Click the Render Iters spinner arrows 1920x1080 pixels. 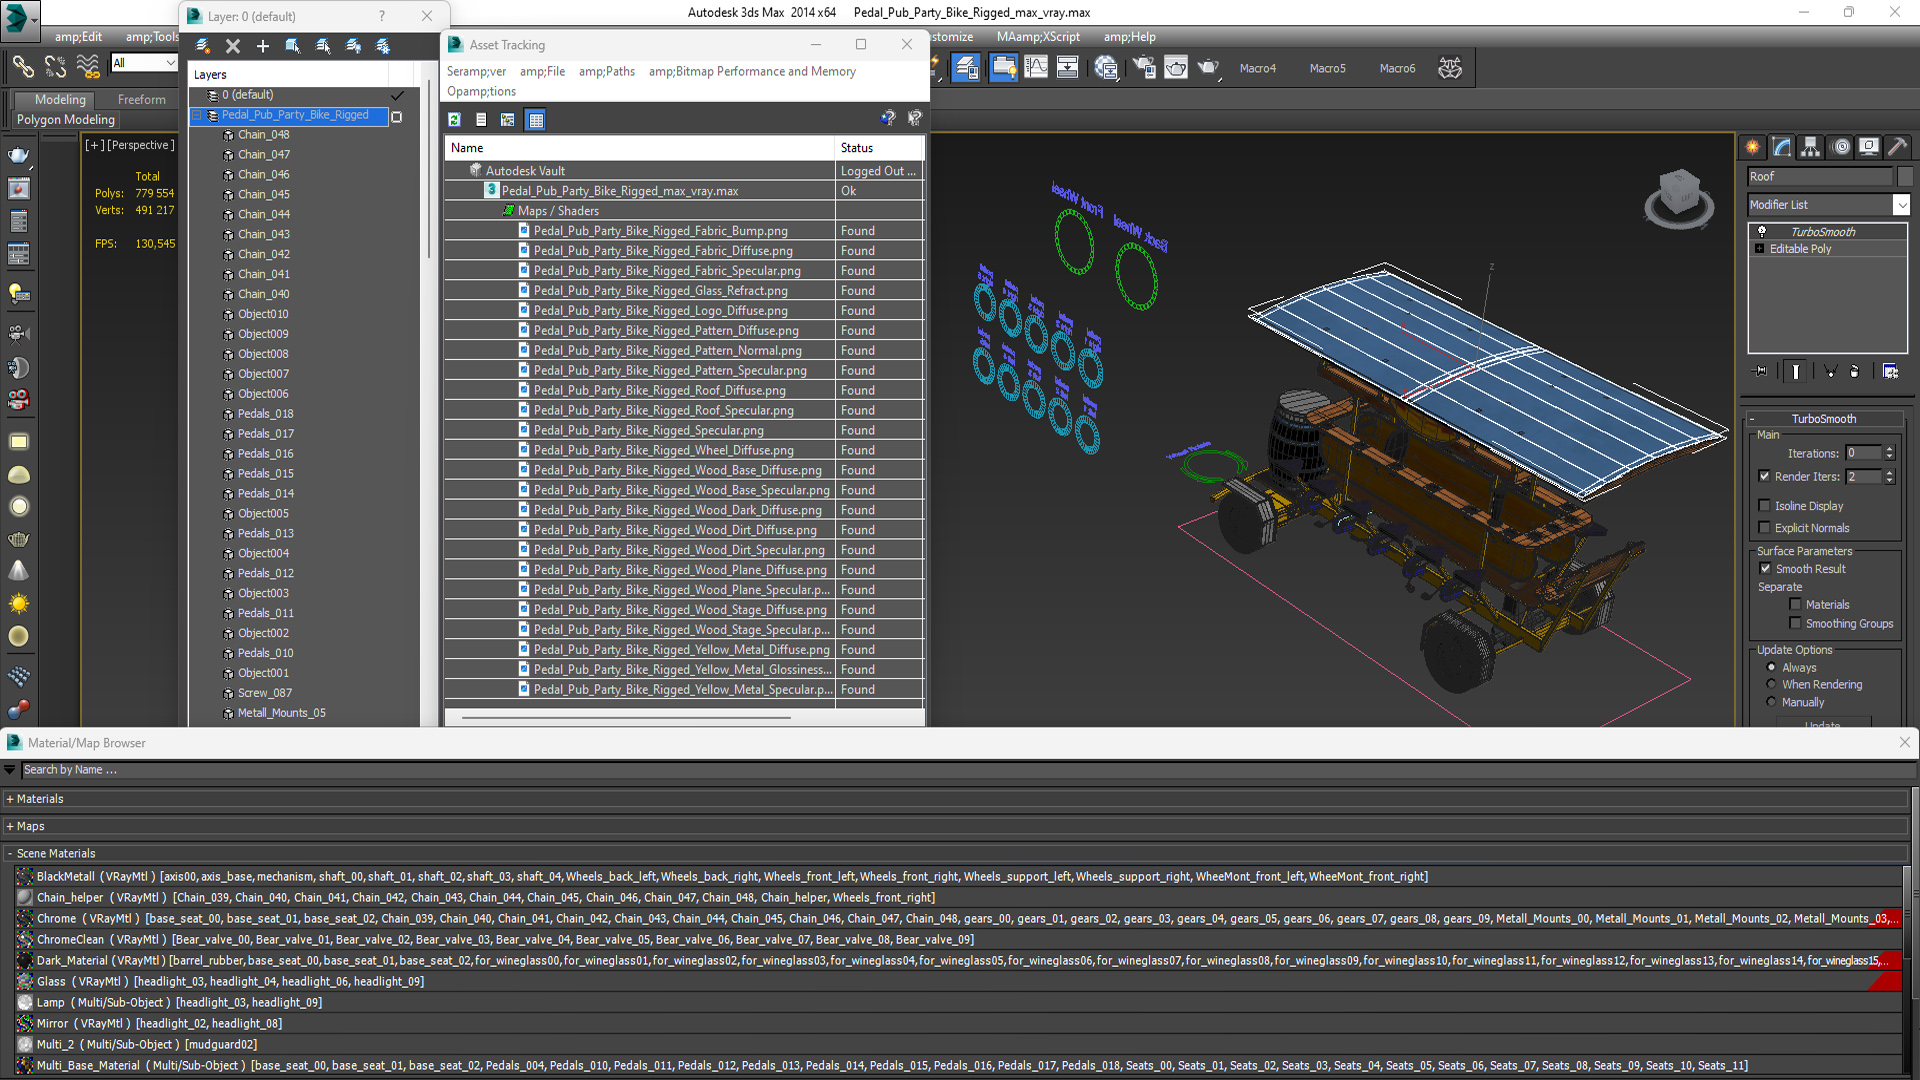(x=1889, y=477)
